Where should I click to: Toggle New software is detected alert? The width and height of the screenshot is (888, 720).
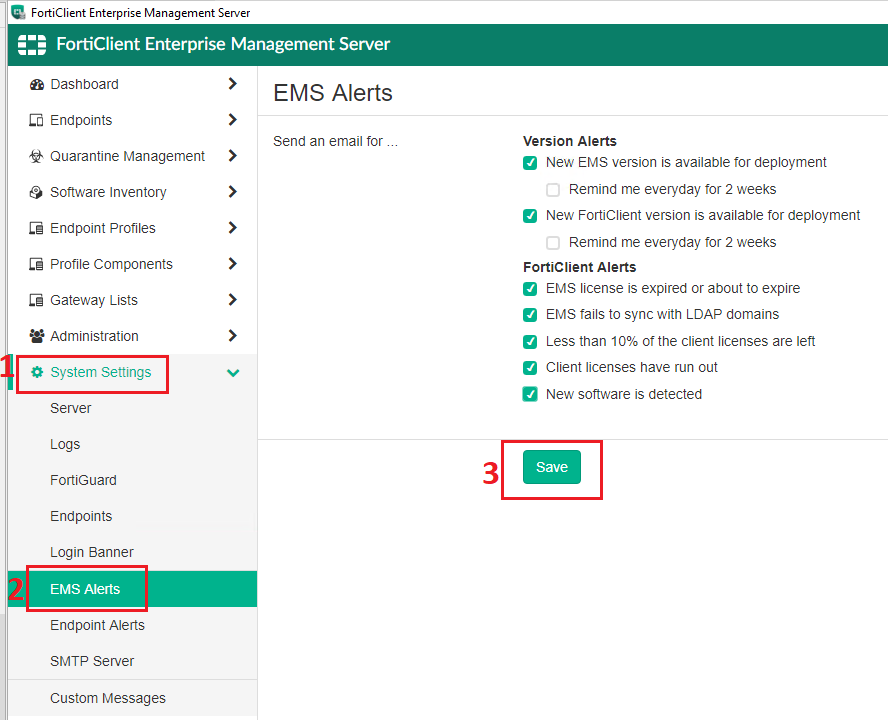pyautogui.click(x=530, y=394)
